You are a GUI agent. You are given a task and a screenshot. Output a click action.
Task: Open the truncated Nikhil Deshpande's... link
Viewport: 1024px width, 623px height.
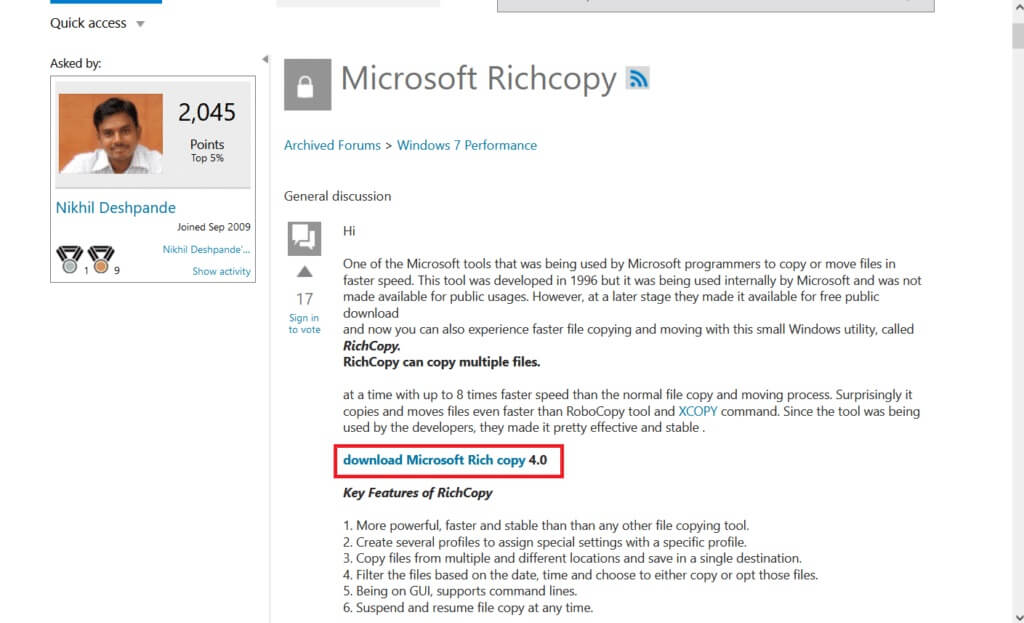coord(206,249)
